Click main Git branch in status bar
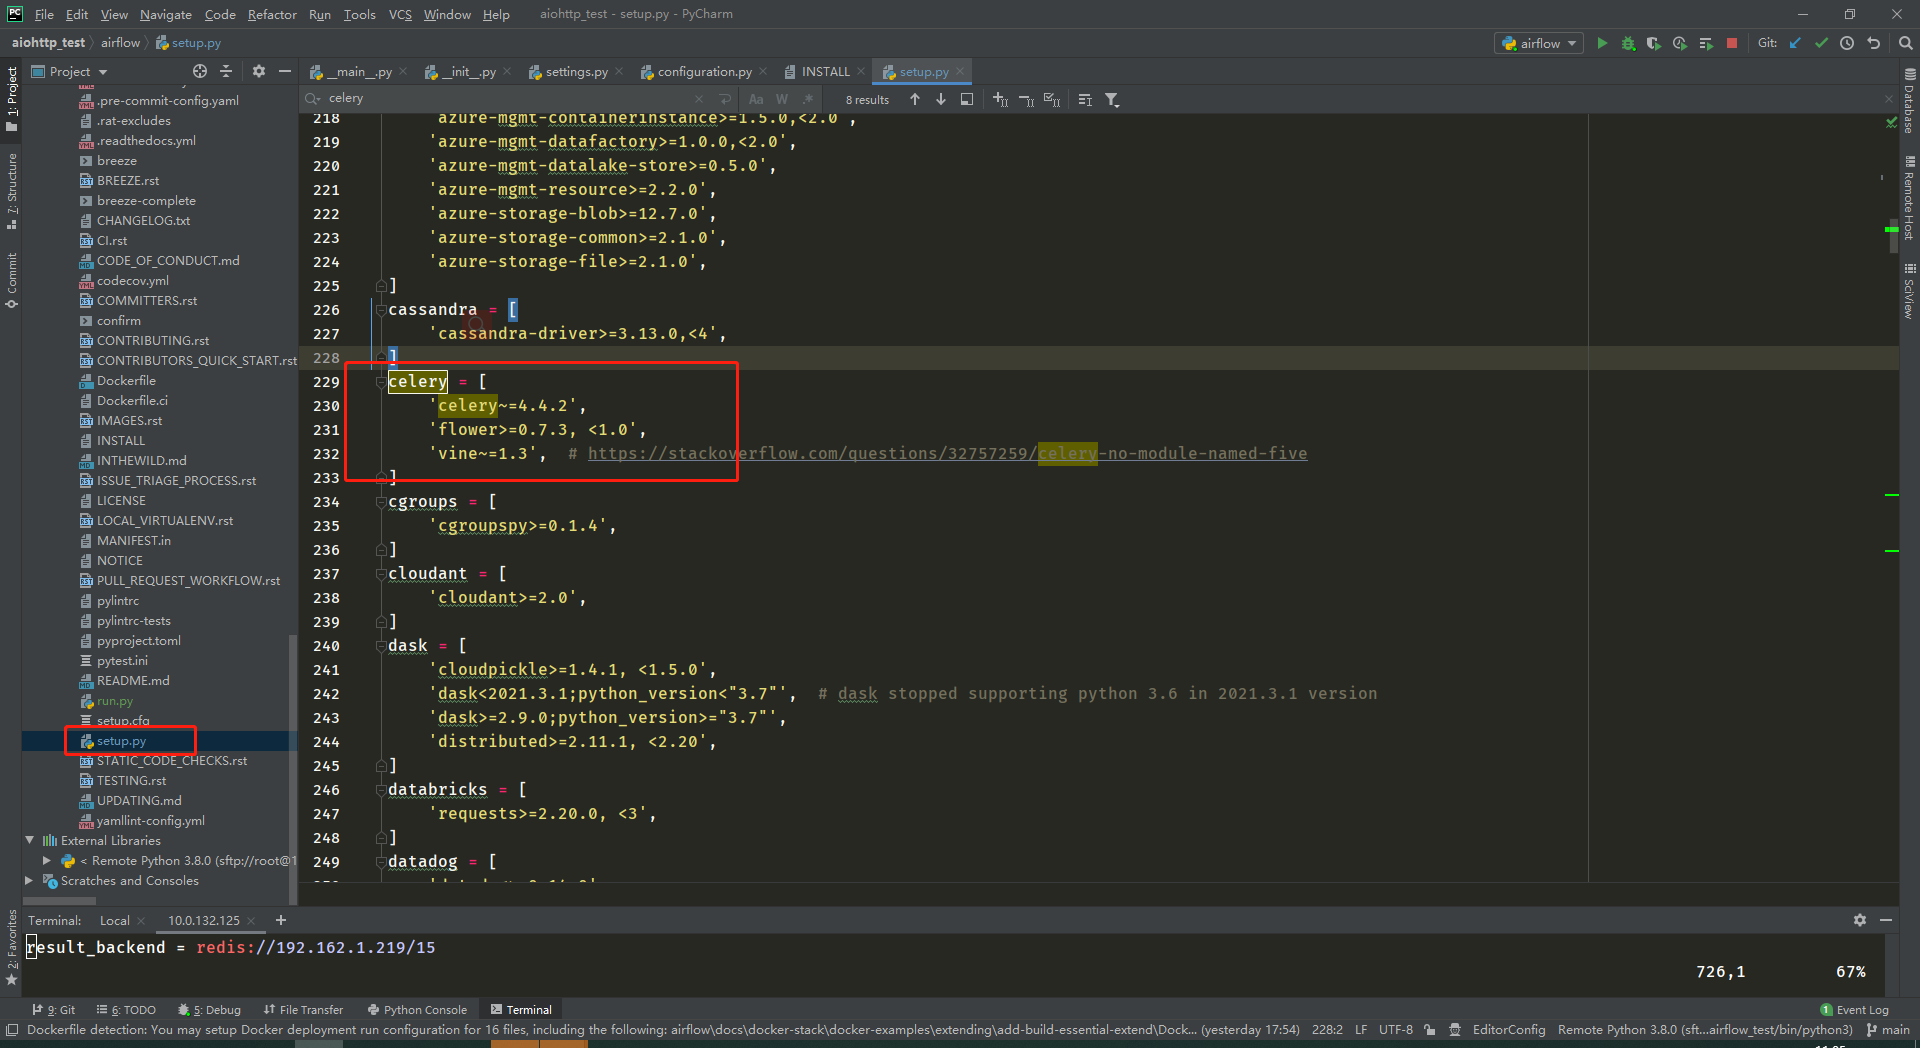The height and width of the screenshot is (1048, 1920). pyautogui.click(x=1887, y=1030)
